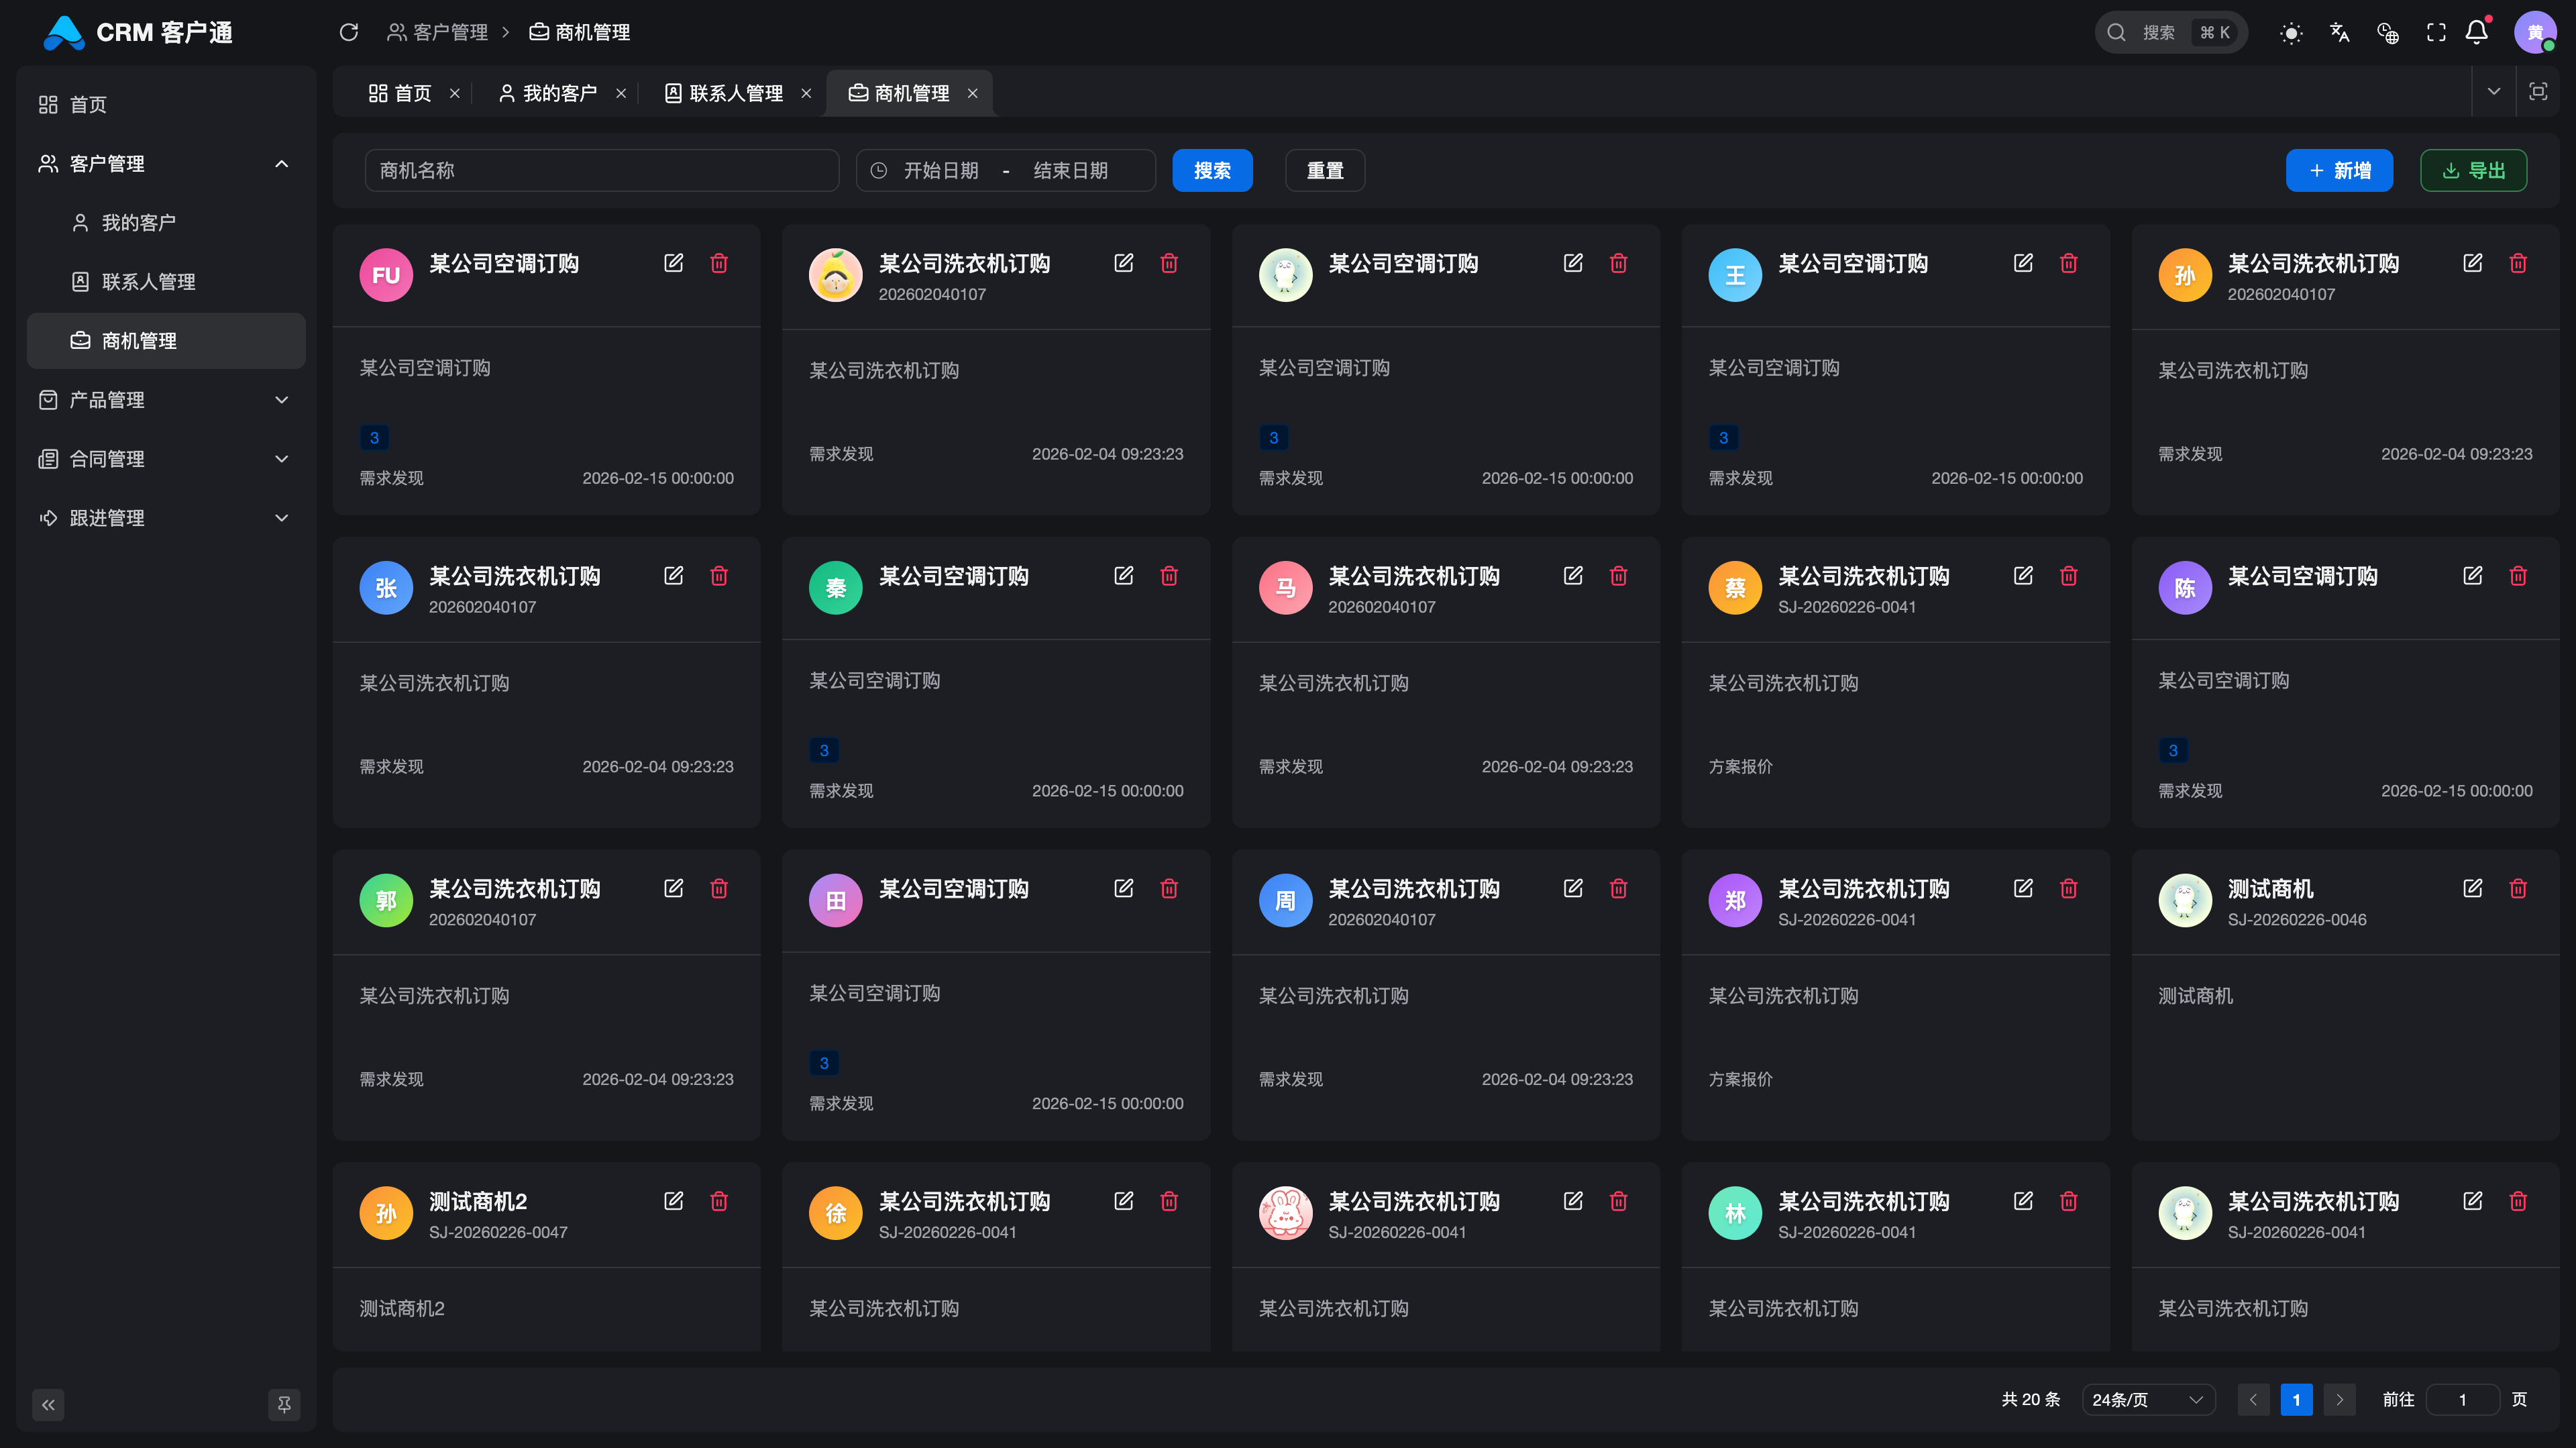Delete the 测试商机2 card via trash icon
The image size is (2576, 1448).
point(719,1201)
